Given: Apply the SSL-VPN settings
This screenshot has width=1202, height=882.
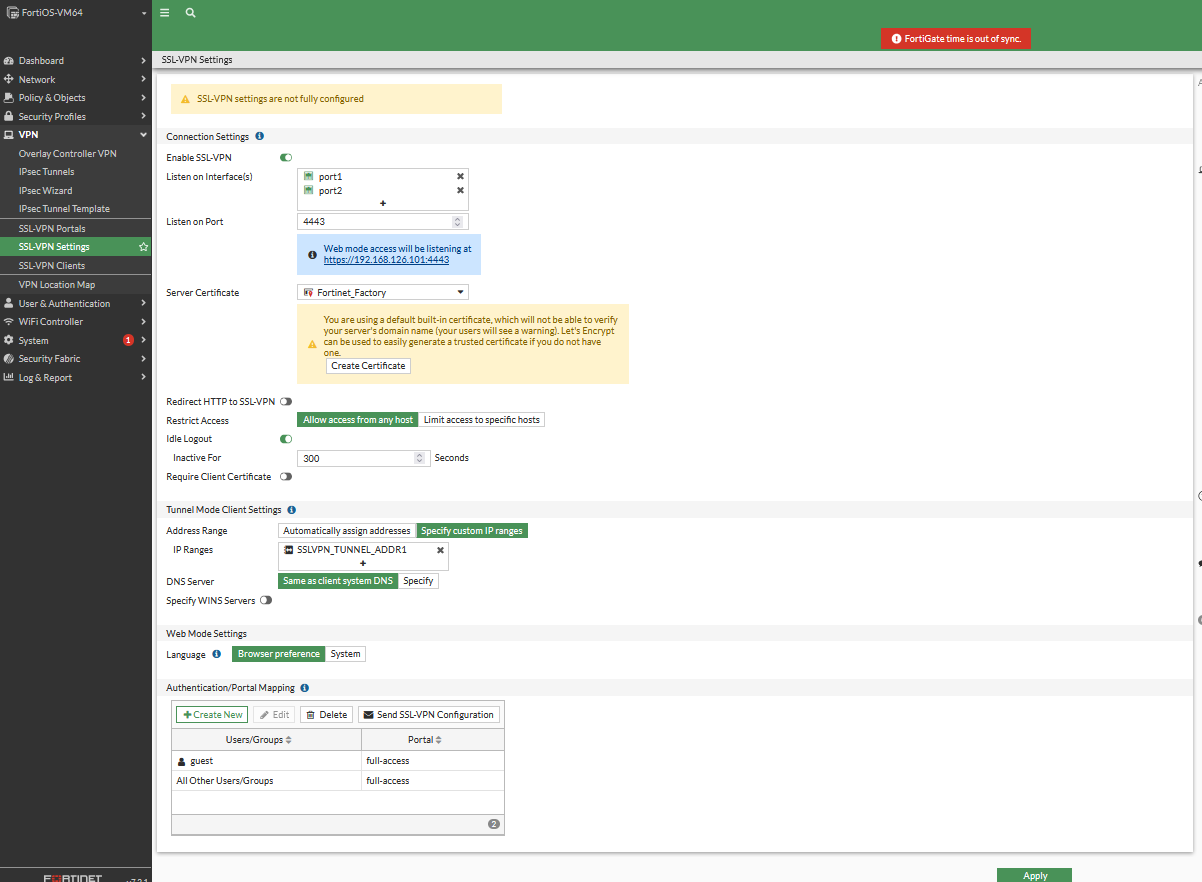Looking at the screenshot, I should point(1034,875).
